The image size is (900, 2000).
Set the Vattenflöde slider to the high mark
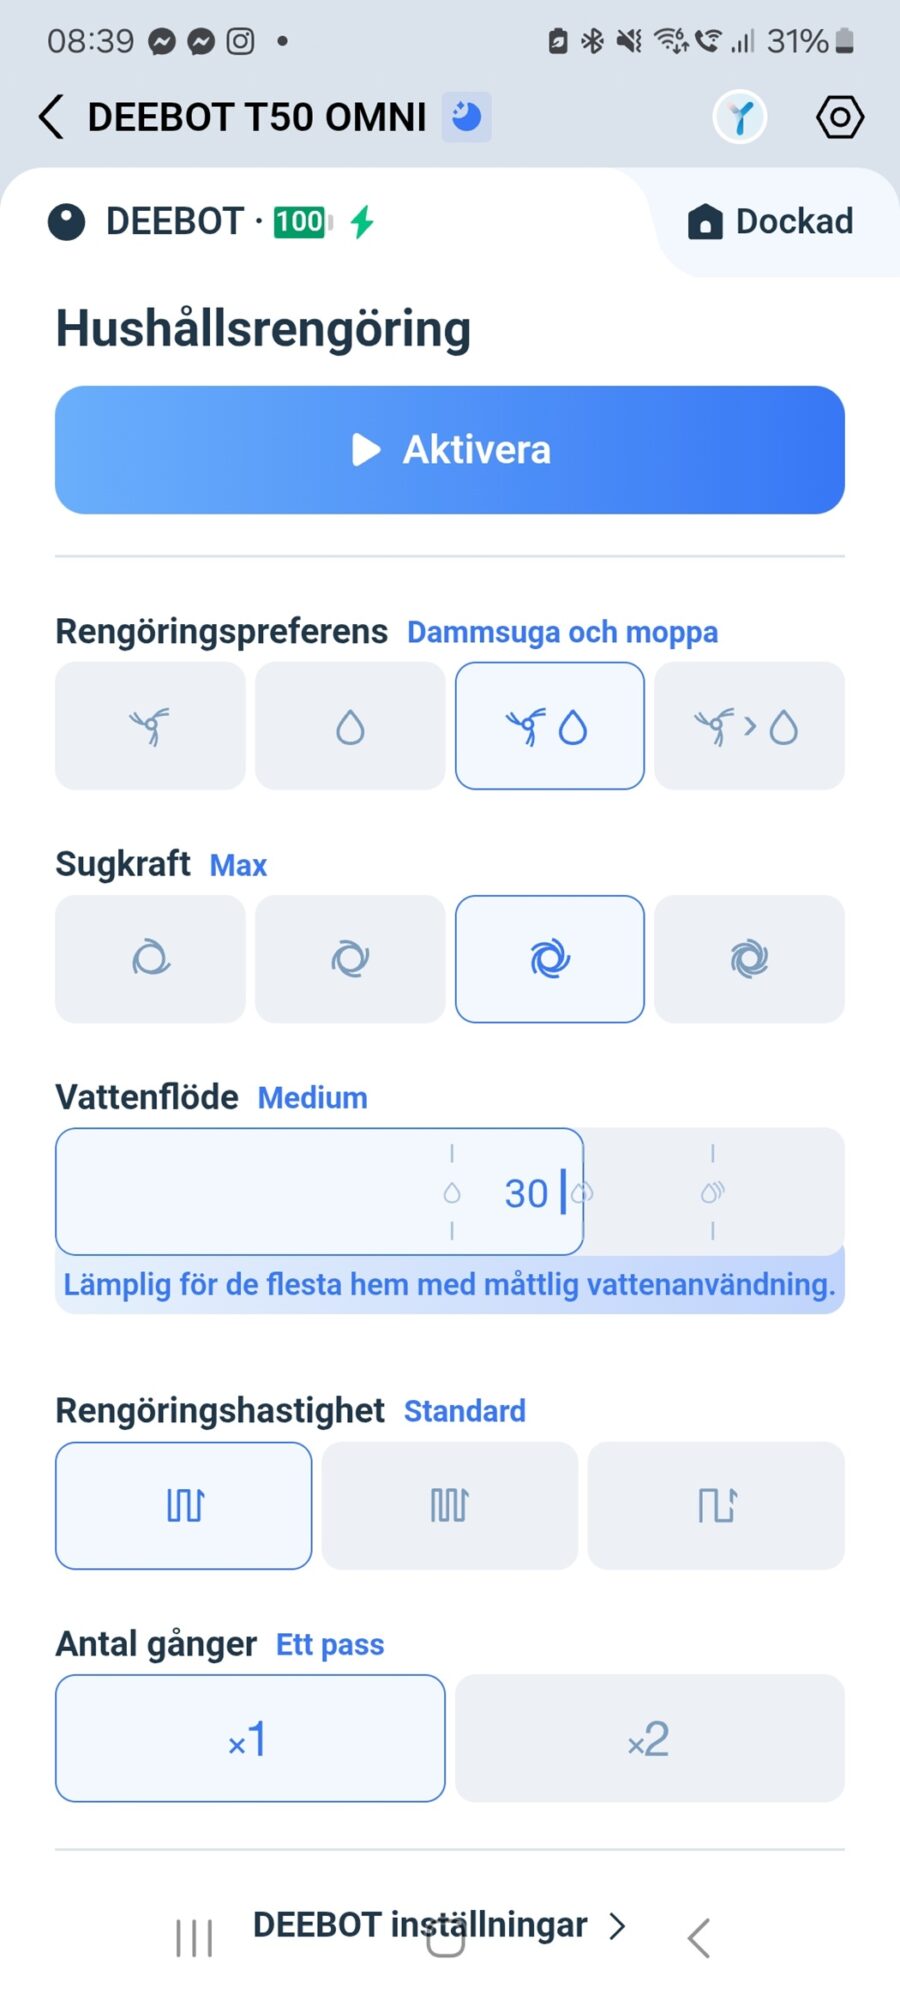[712, 1192]
